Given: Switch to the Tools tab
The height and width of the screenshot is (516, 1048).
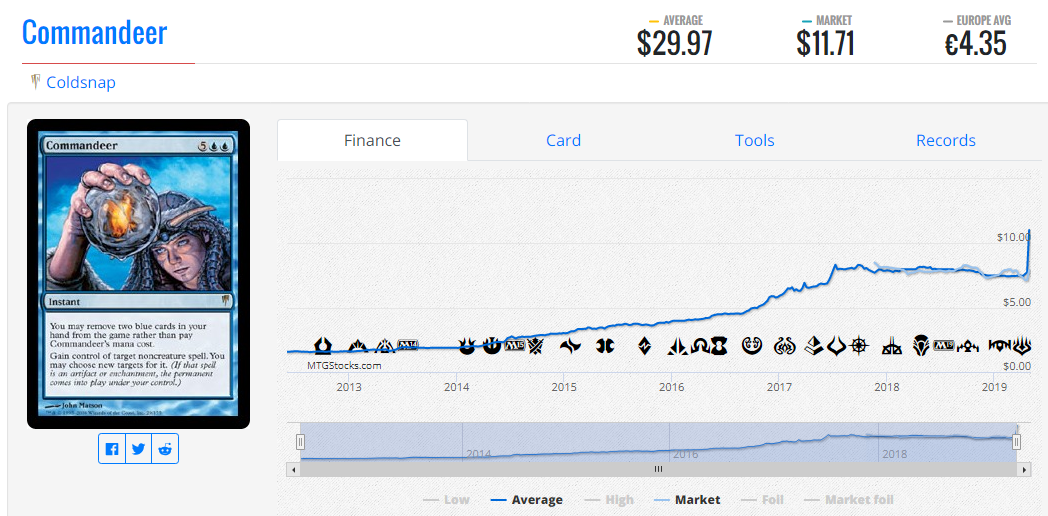Looking at the screenshot, I should [x=755, y=140].
